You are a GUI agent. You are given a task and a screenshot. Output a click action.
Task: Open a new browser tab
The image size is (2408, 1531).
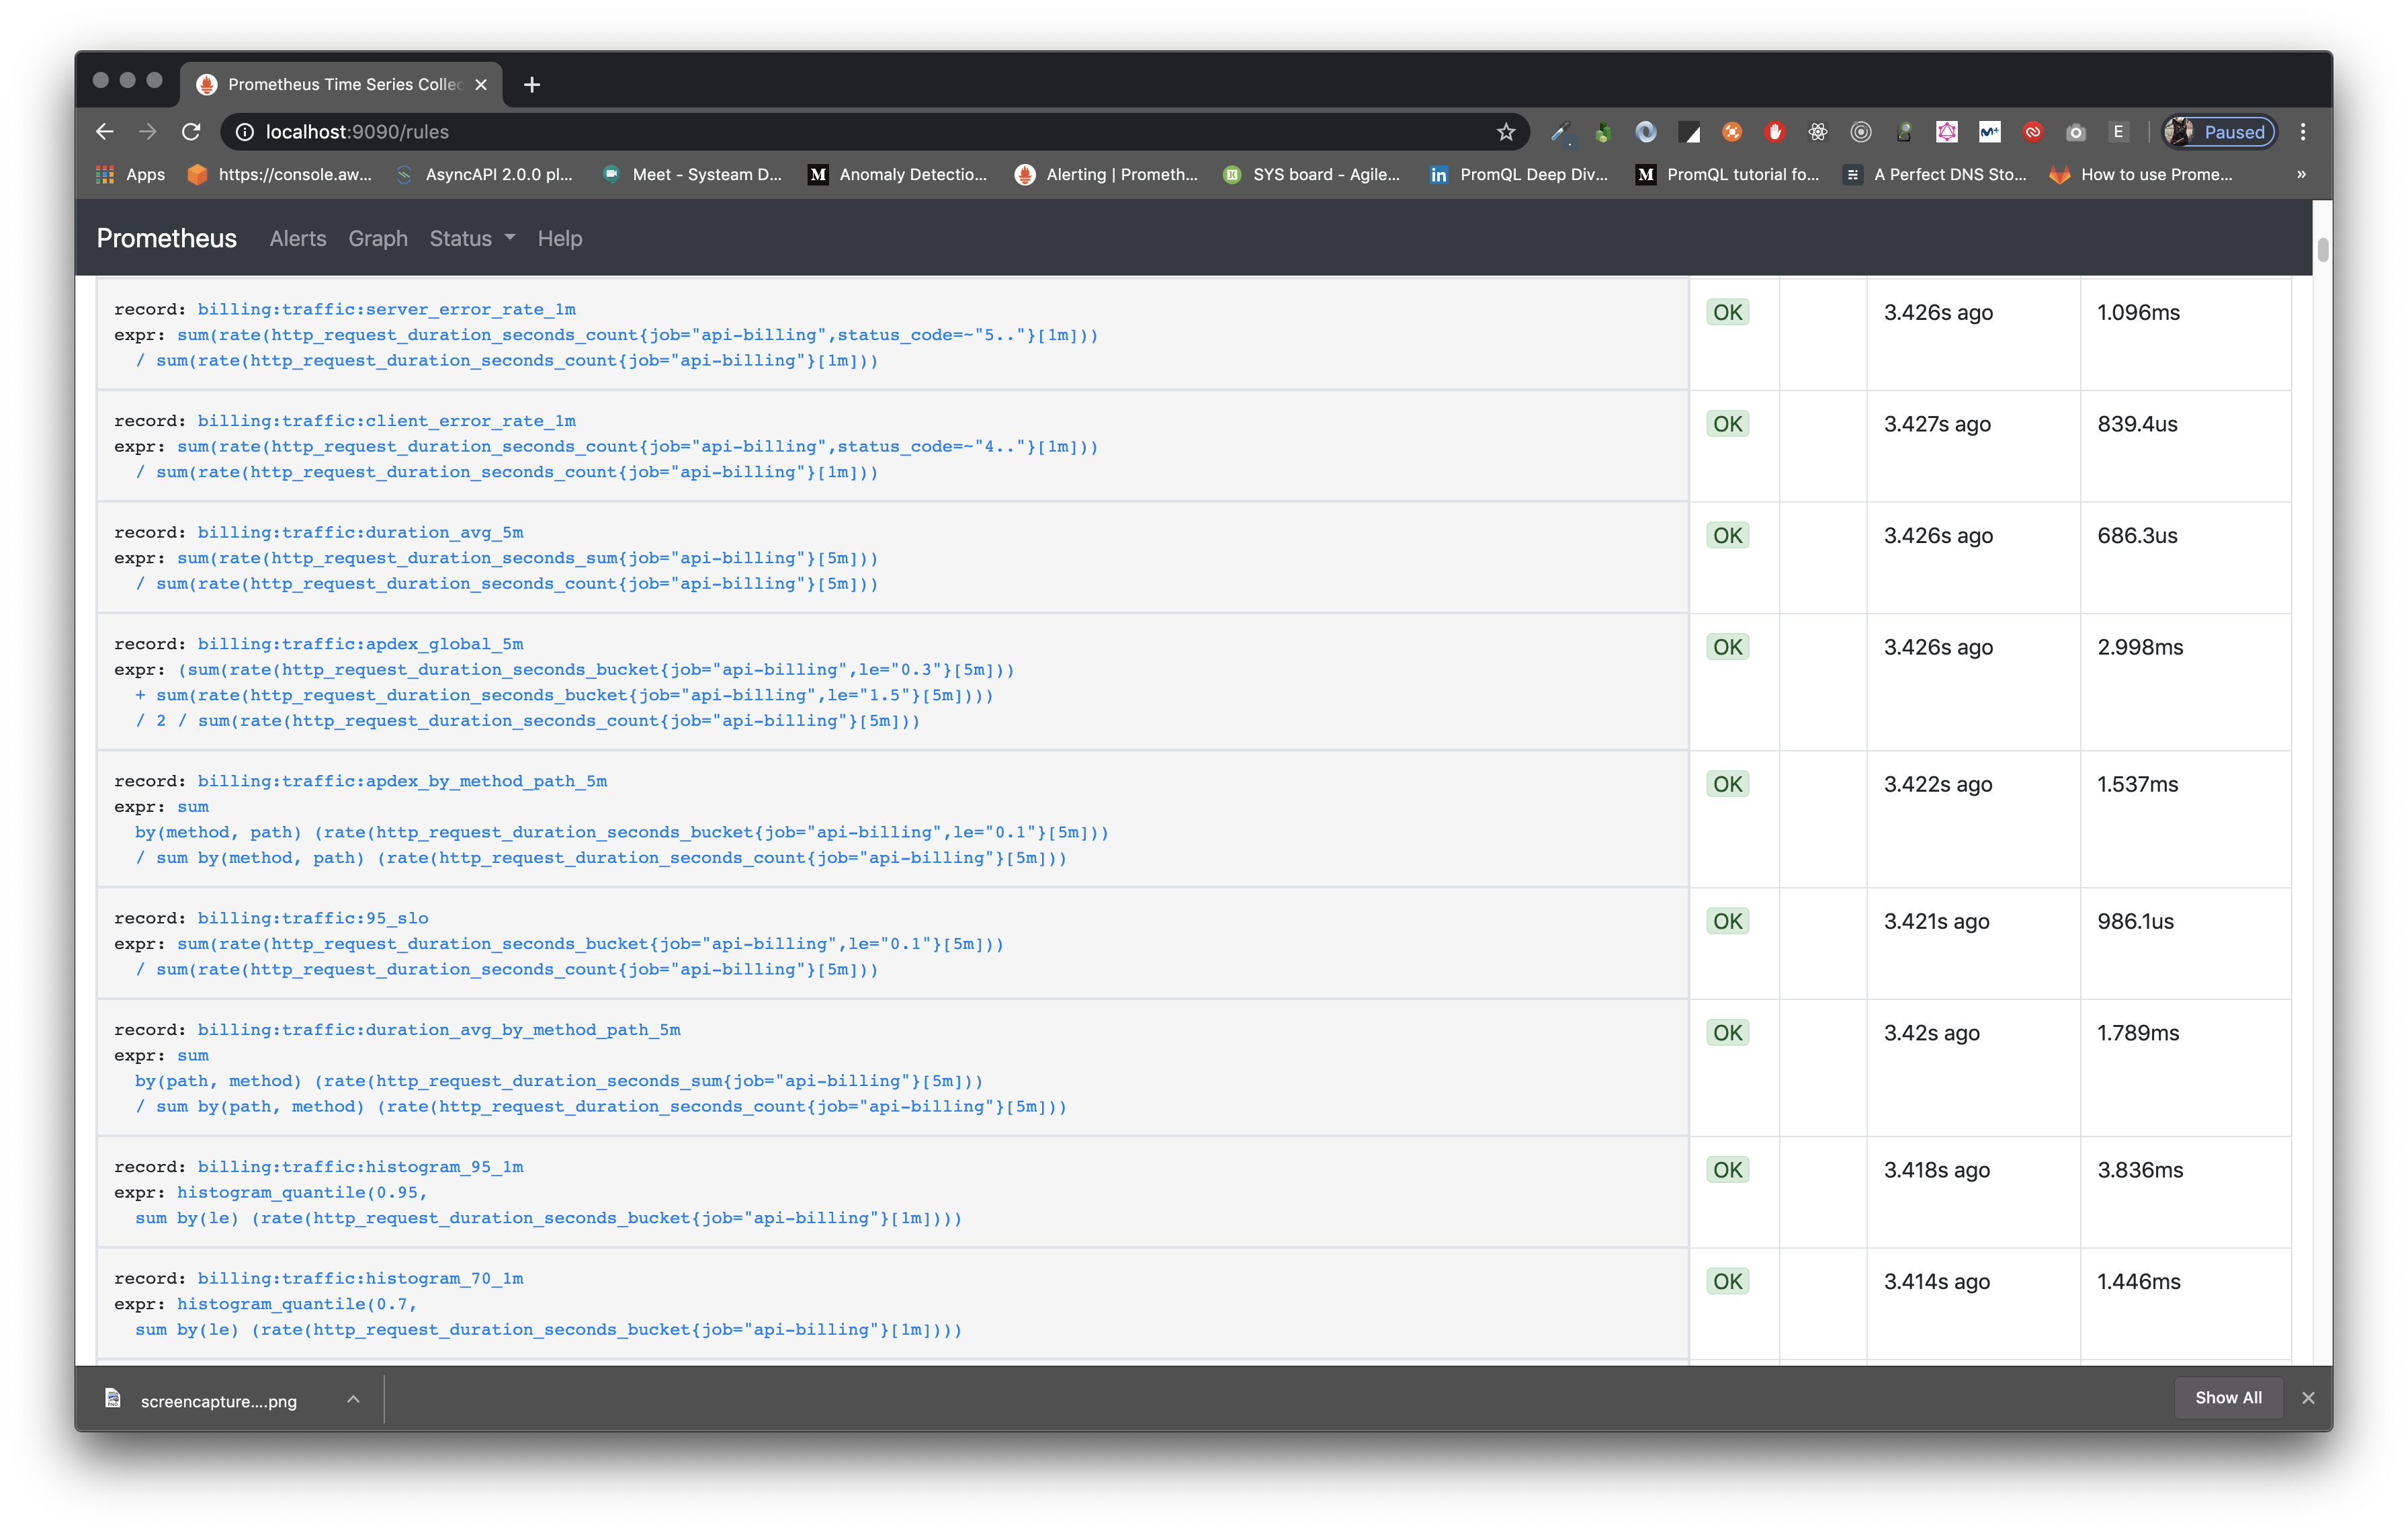[x=532, y=85]
